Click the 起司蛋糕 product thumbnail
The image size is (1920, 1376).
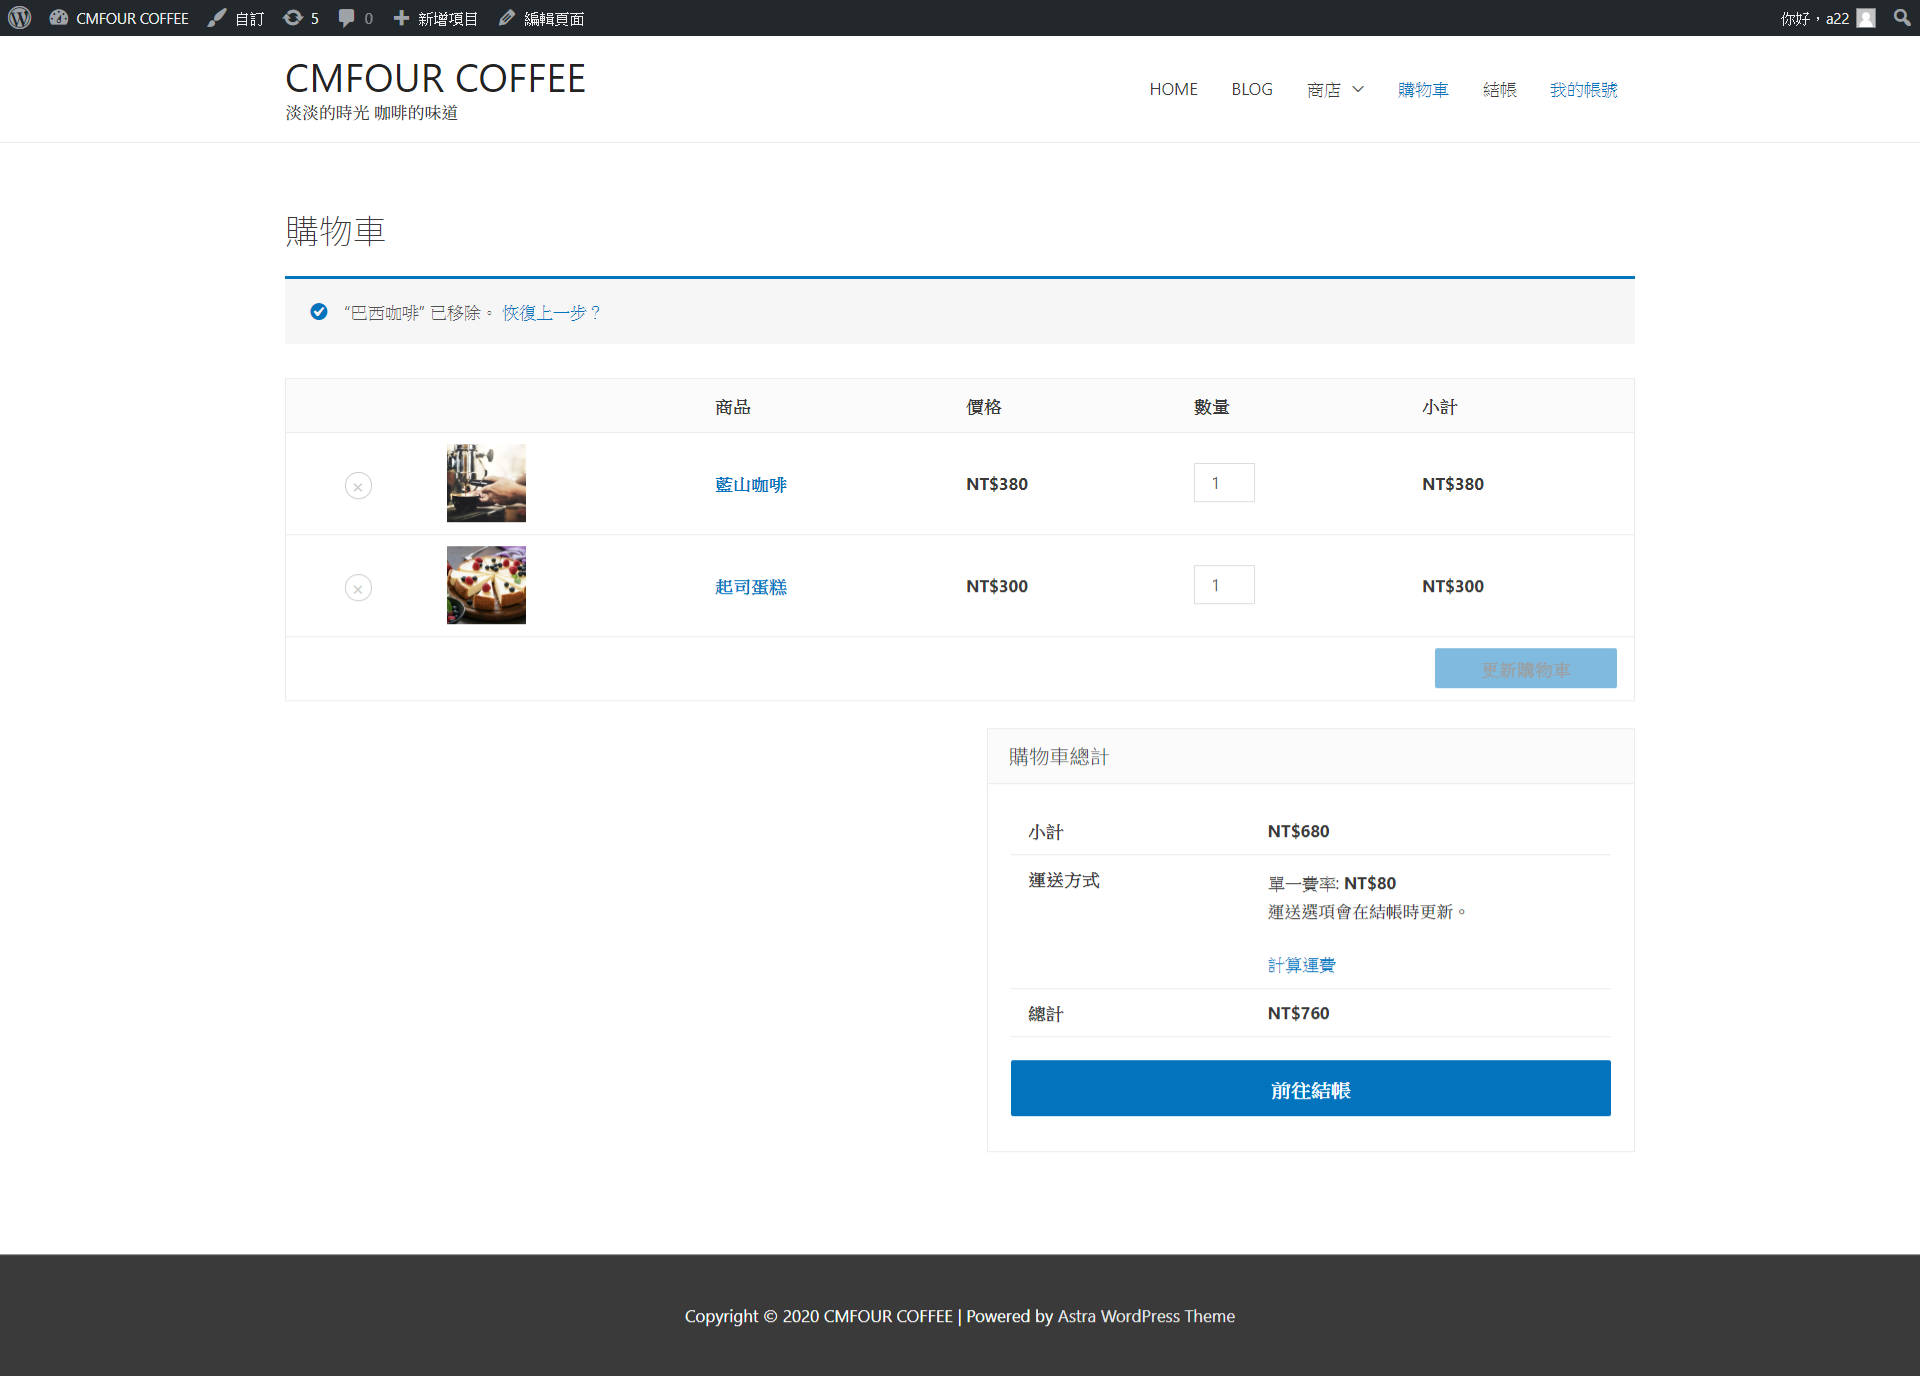486,585
